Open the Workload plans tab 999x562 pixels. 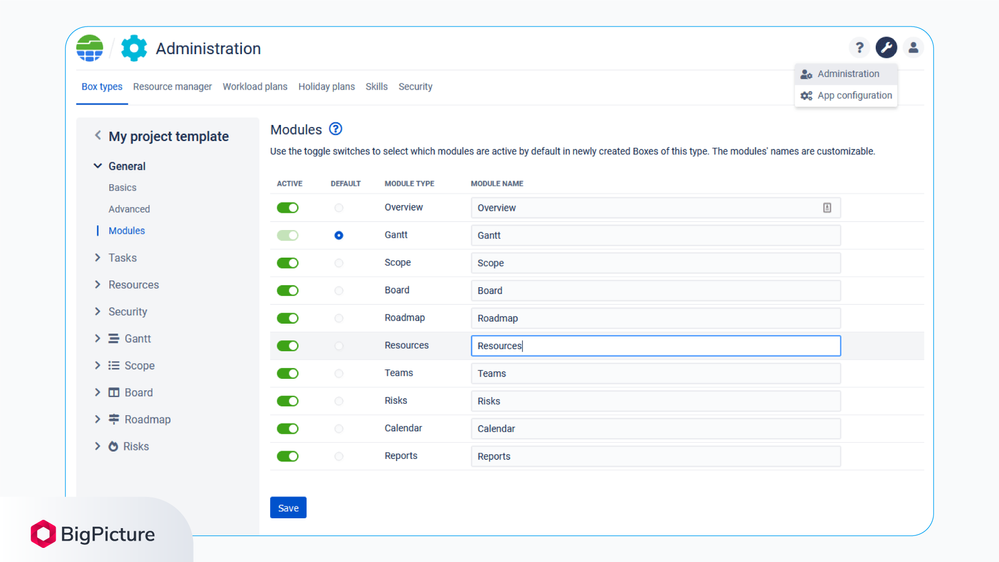coord(255,87)
